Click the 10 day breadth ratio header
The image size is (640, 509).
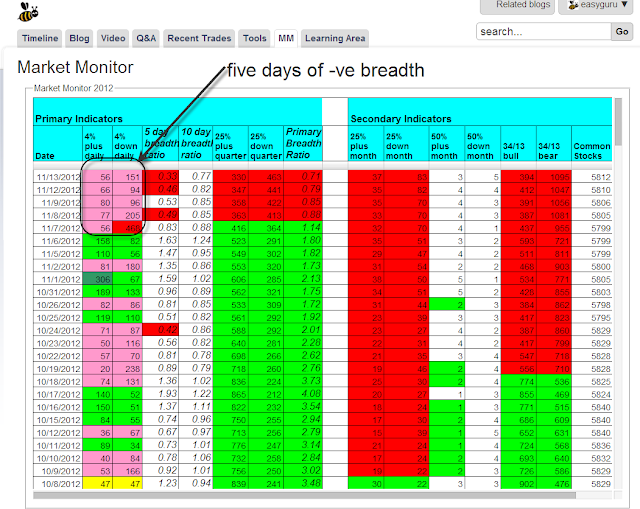coord(196,144)
